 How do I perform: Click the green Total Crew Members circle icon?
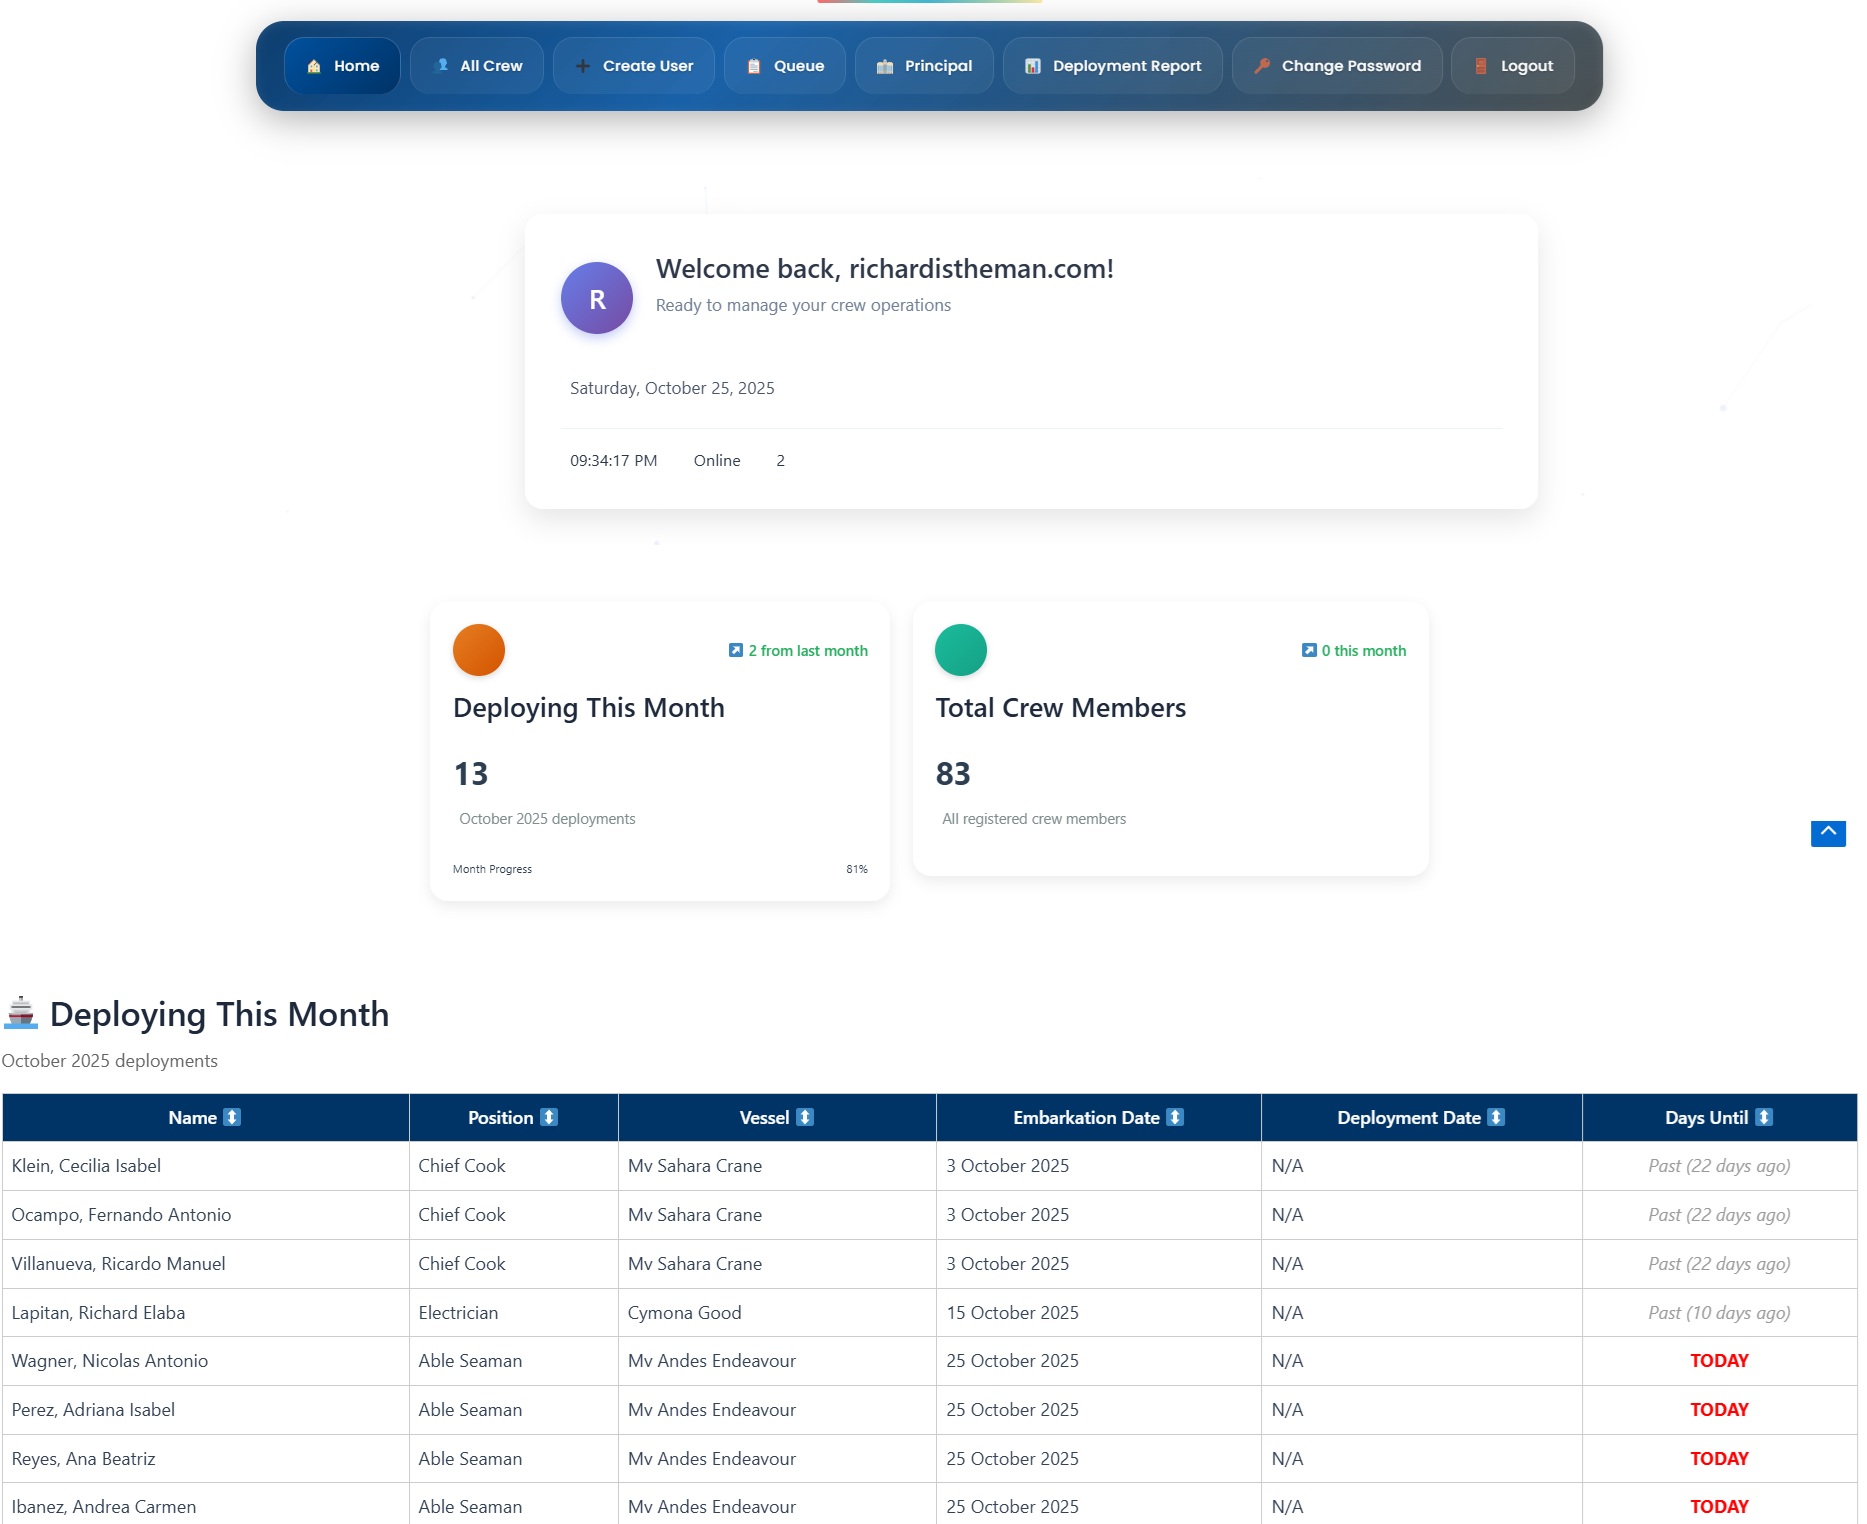(x=960, y=650)
